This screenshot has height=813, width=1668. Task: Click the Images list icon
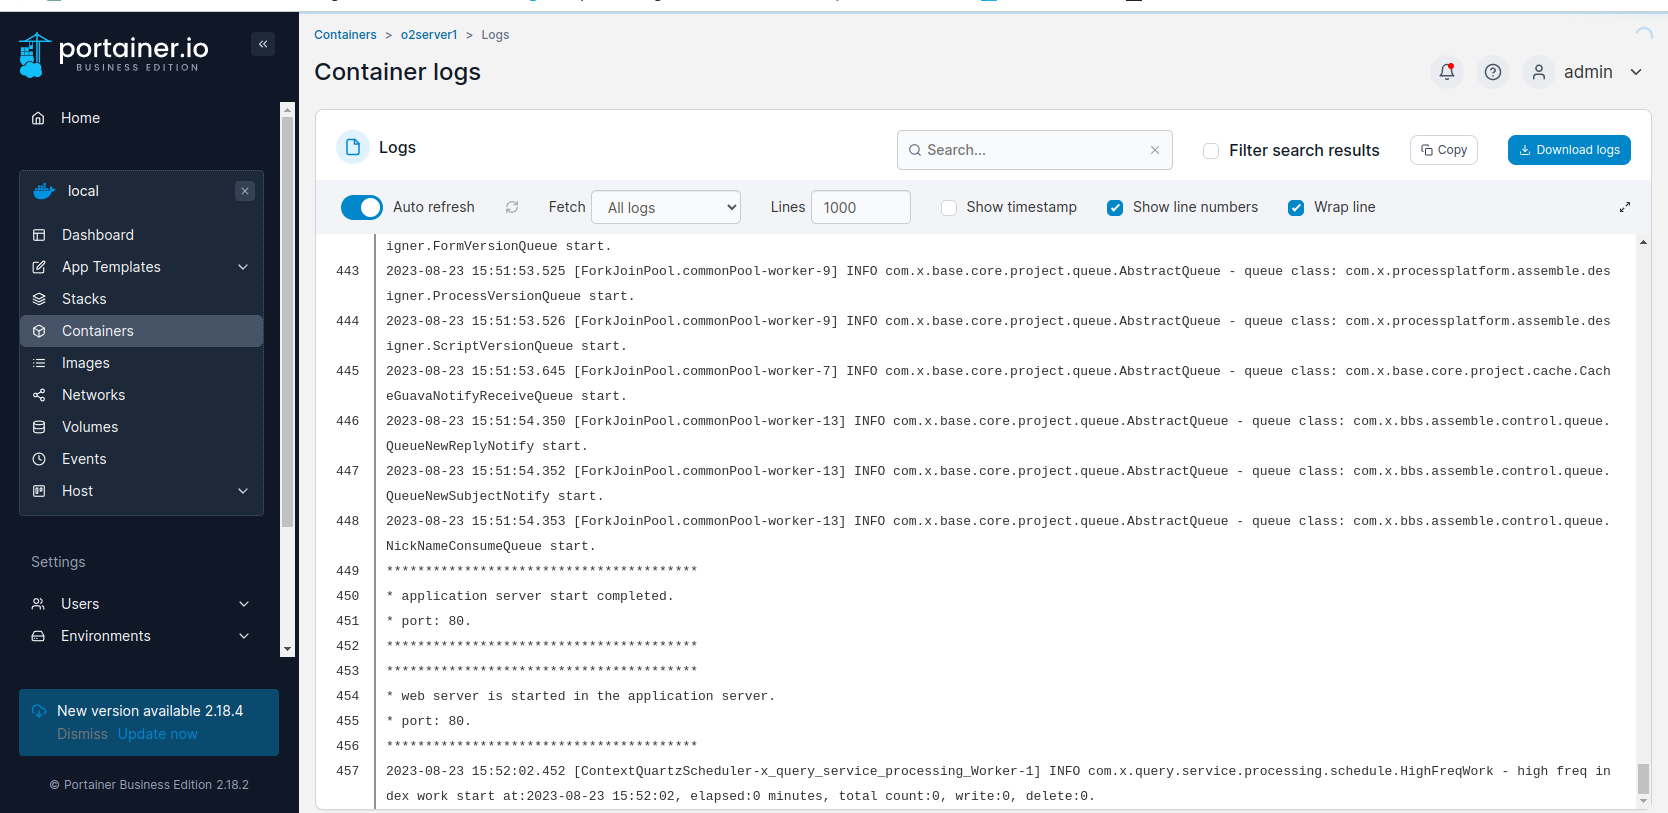pos(39,363)
